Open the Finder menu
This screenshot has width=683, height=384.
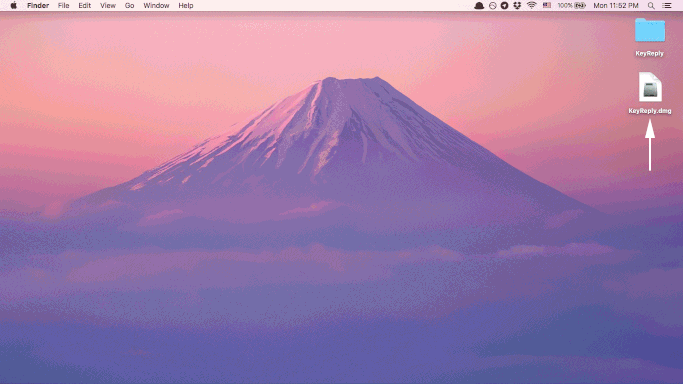[38, 6]
